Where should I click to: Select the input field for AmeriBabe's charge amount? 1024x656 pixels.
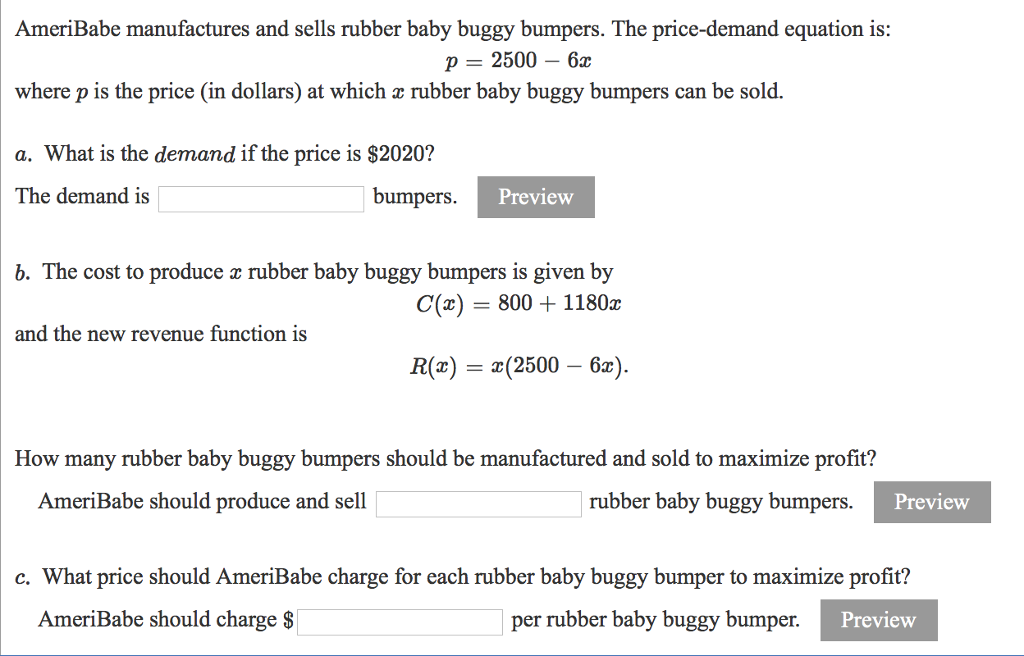[400, 621]
